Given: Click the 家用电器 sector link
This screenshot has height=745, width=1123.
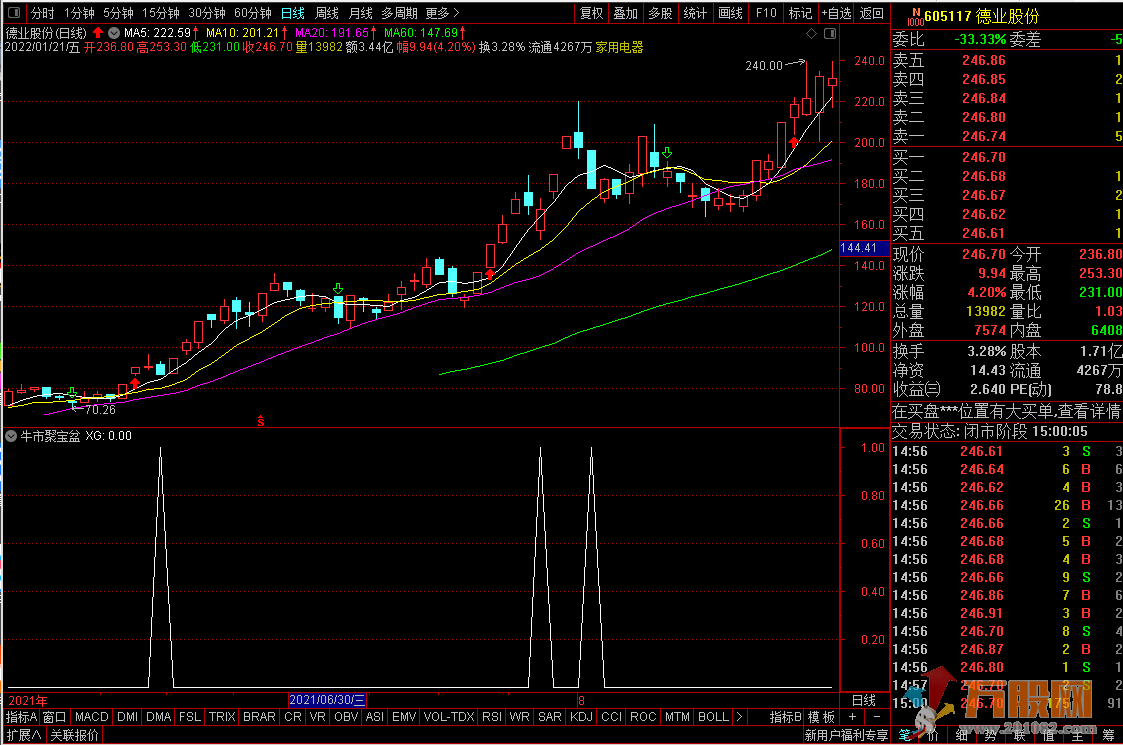Looking at the screenshot, I should [x=619, y=47].
